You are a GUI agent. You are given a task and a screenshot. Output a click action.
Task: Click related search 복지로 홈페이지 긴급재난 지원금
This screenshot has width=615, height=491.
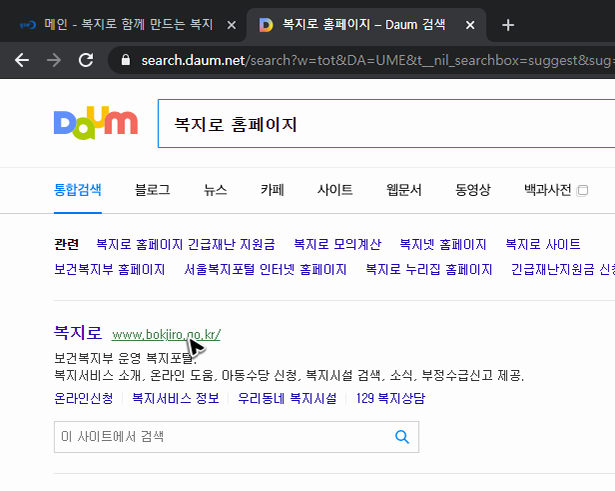186,244
